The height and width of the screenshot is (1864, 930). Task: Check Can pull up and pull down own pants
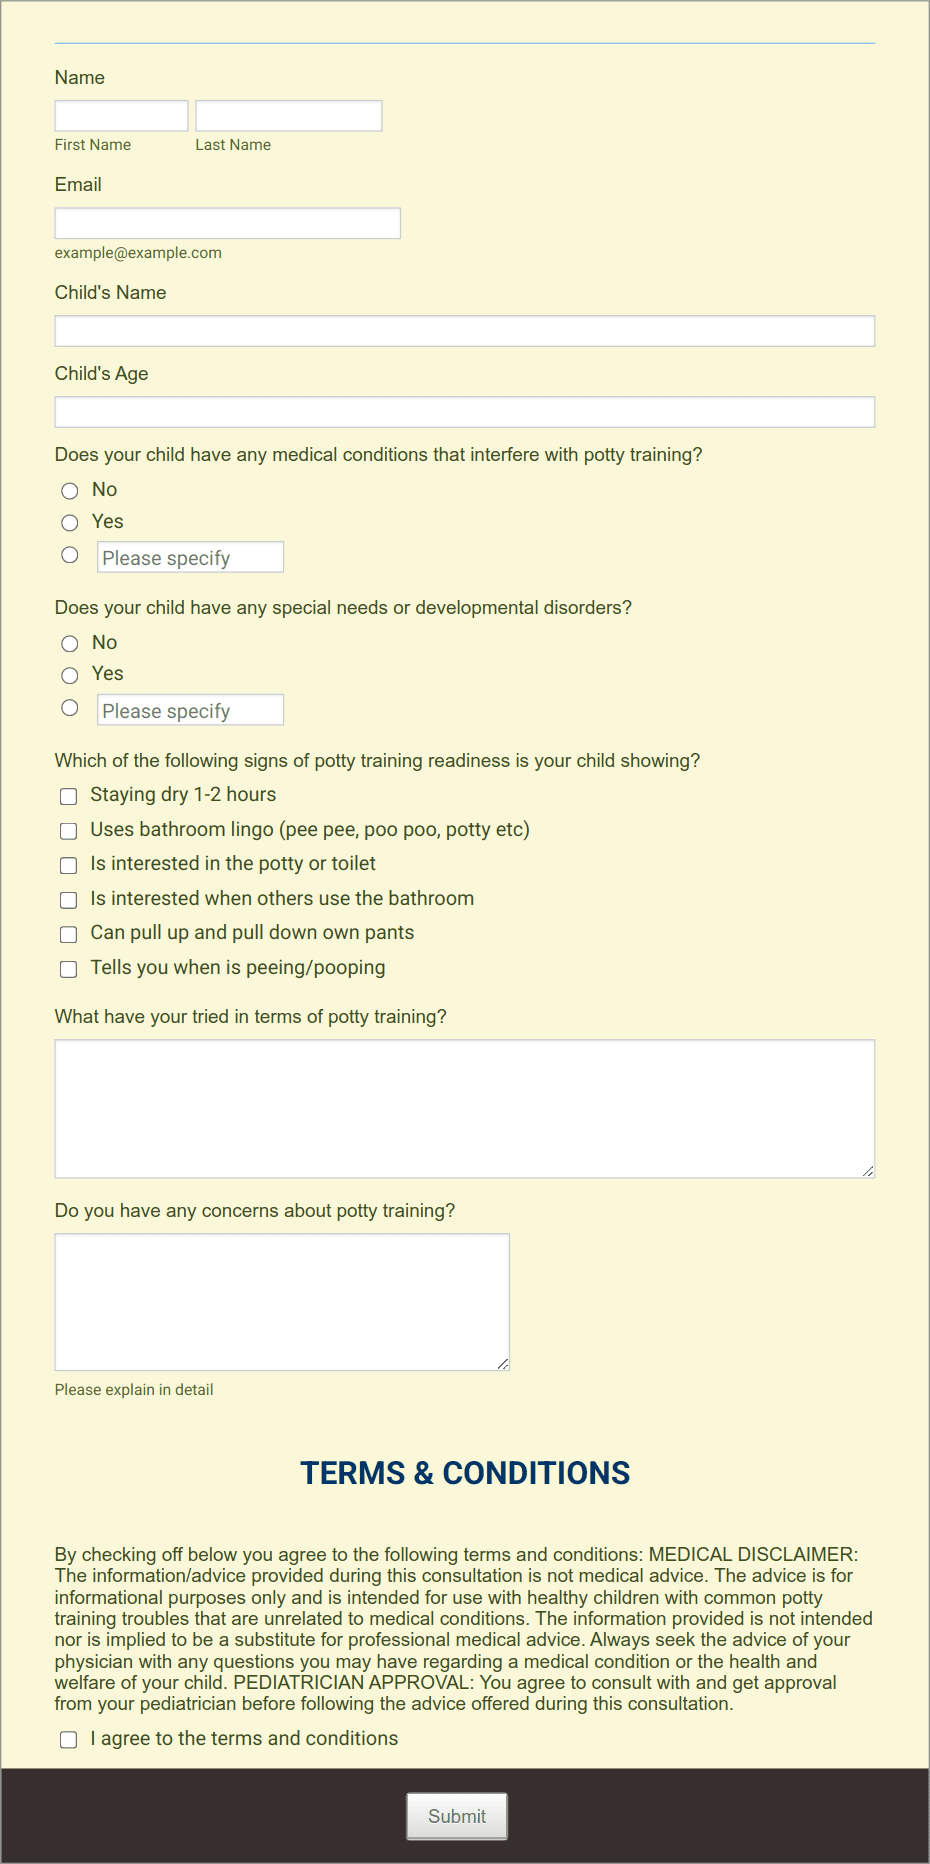pyautogui.click(x=69, y=935)
